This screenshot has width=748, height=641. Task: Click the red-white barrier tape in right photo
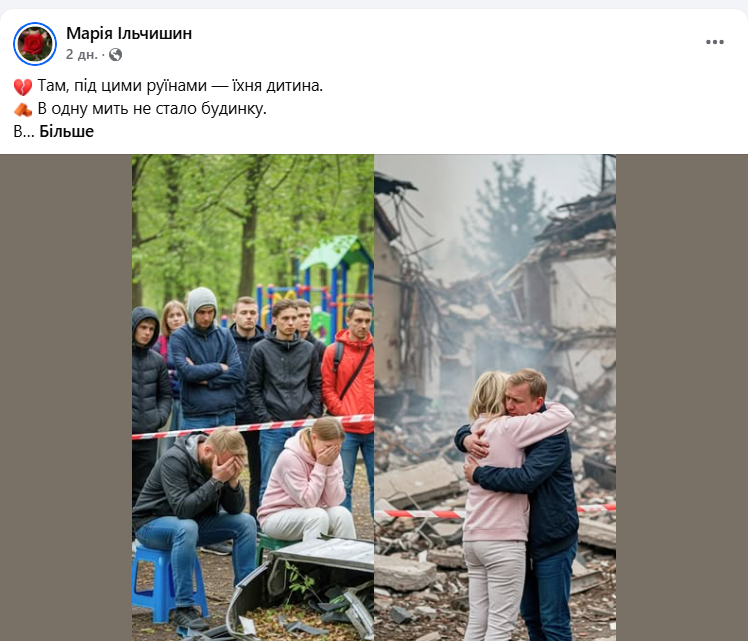(x=420, y=514)
